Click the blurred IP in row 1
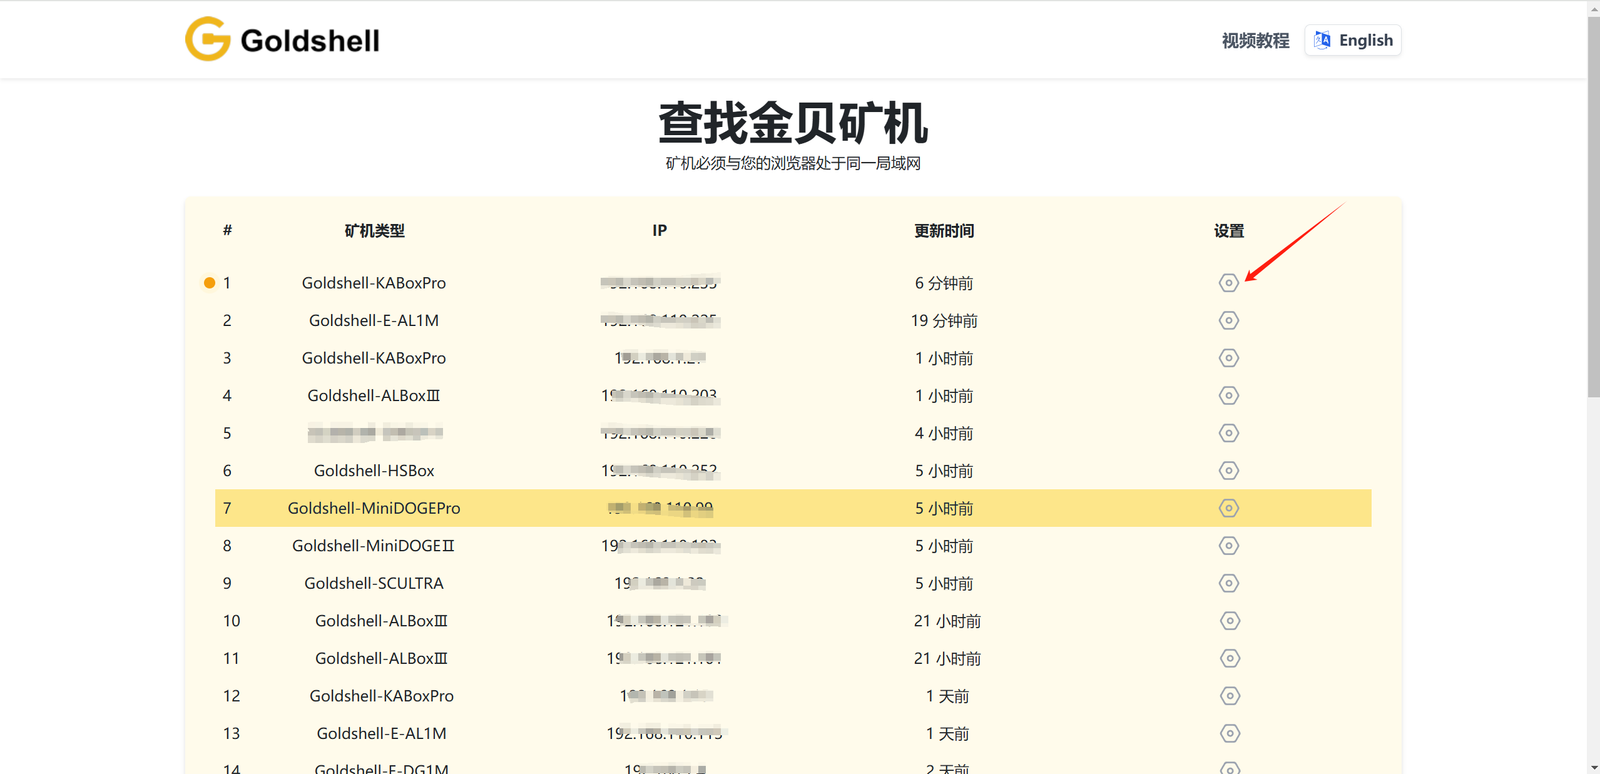Image resolution: width=1600 pixels, height=774 pixels. (660, 283)
